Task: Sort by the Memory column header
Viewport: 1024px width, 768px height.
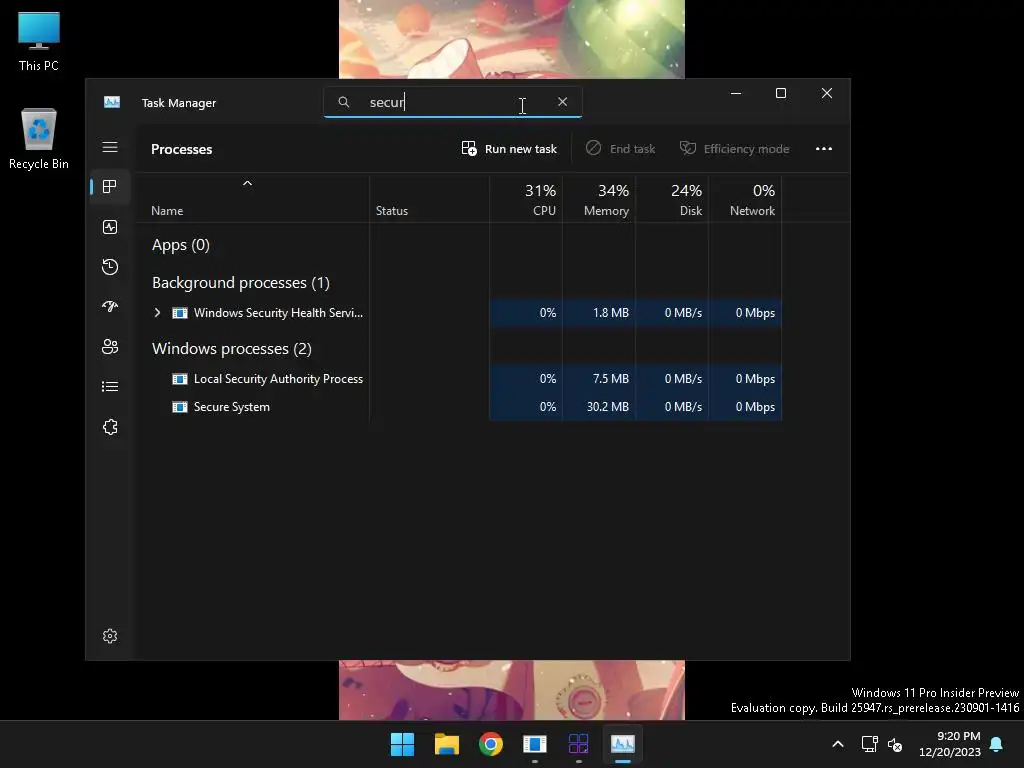Action: pos(600,200)
